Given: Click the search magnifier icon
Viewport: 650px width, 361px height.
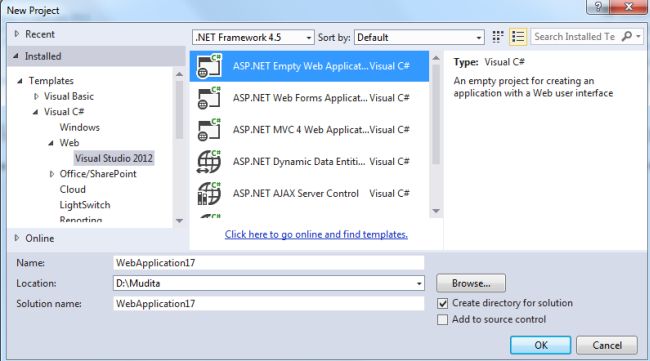Looking at the screenshot, I should click(627, 36).
